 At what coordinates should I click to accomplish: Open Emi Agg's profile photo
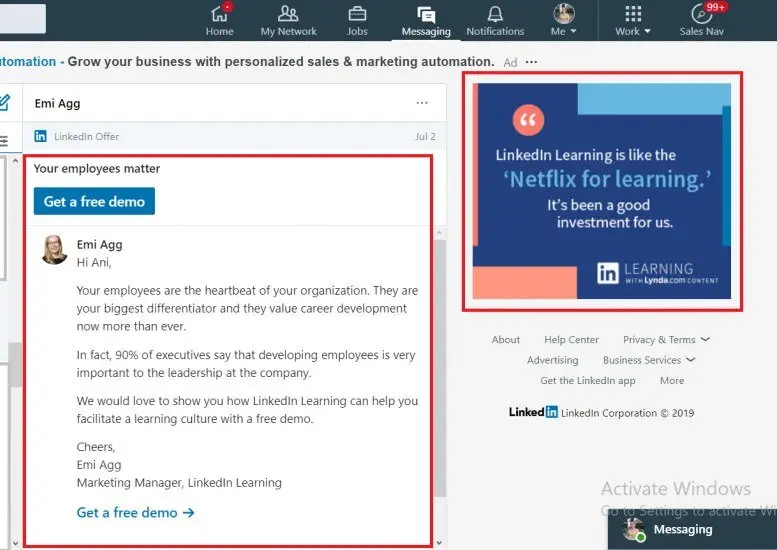pos(55,250)
